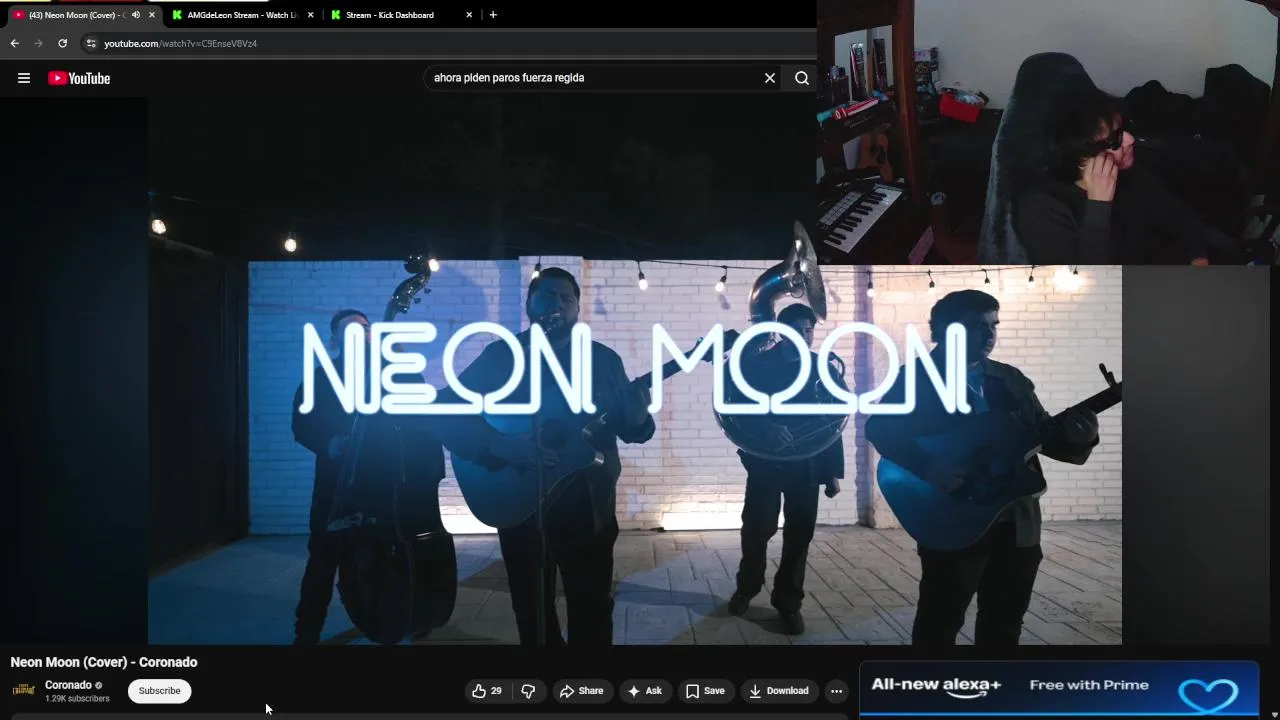Screen dimensions: 1280x720
Task: Download the Neon Moon video
Action: (x=779, y=691)
